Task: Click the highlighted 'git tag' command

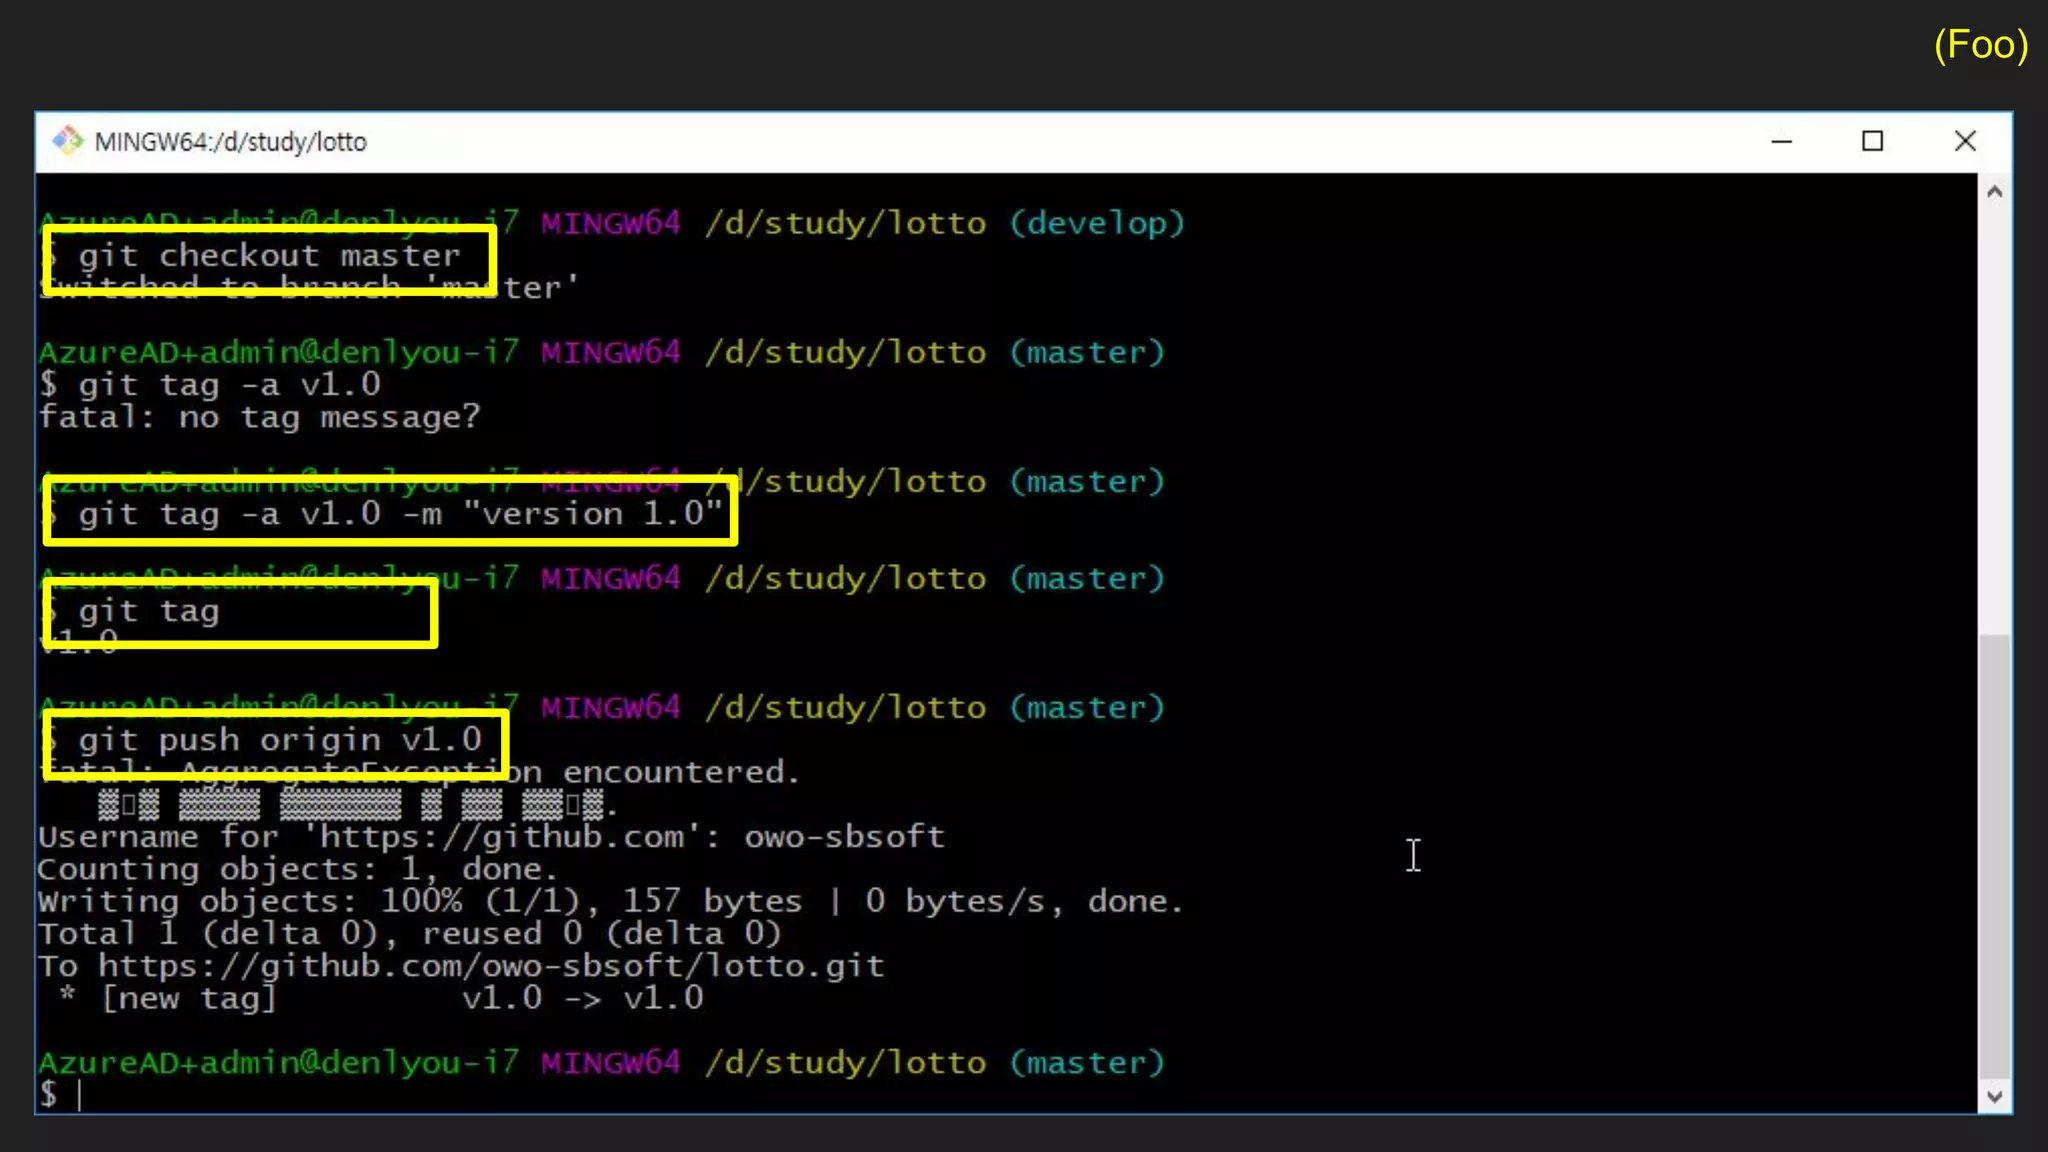Action: coord(150,611)
